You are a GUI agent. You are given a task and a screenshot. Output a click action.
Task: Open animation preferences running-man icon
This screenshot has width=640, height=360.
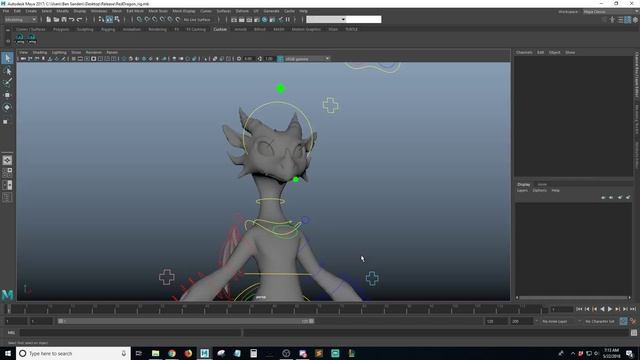(633, 321)
